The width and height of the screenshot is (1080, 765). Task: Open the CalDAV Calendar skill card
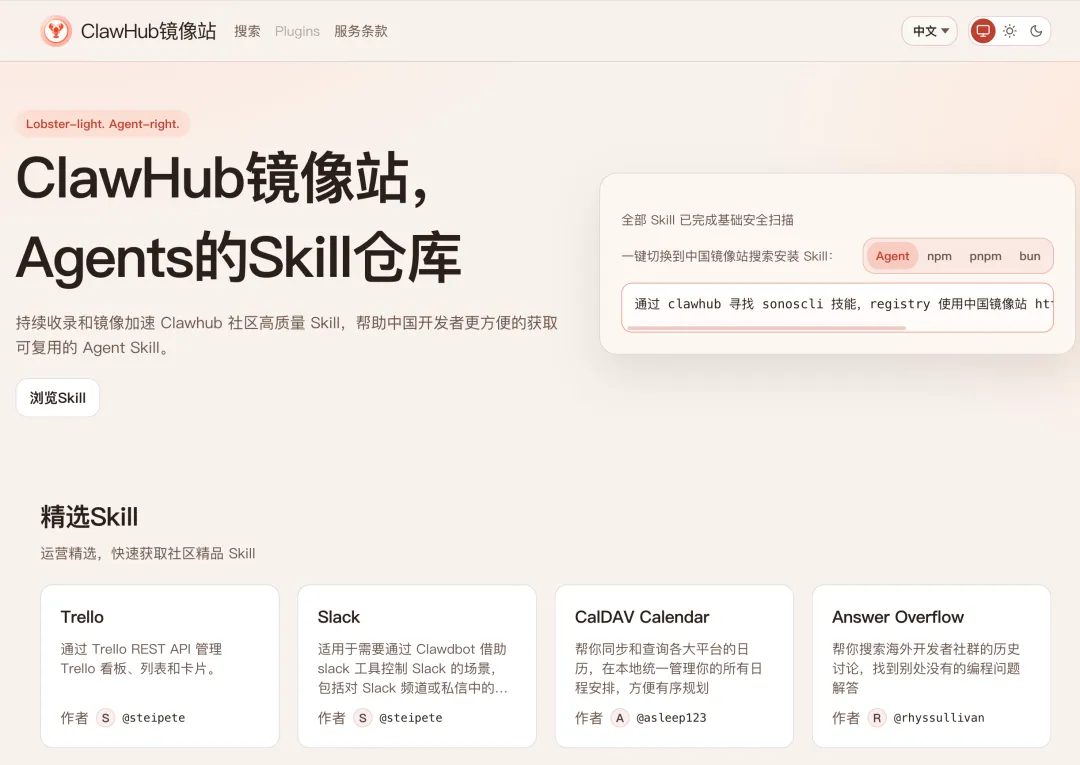click(x=674, y=666)
